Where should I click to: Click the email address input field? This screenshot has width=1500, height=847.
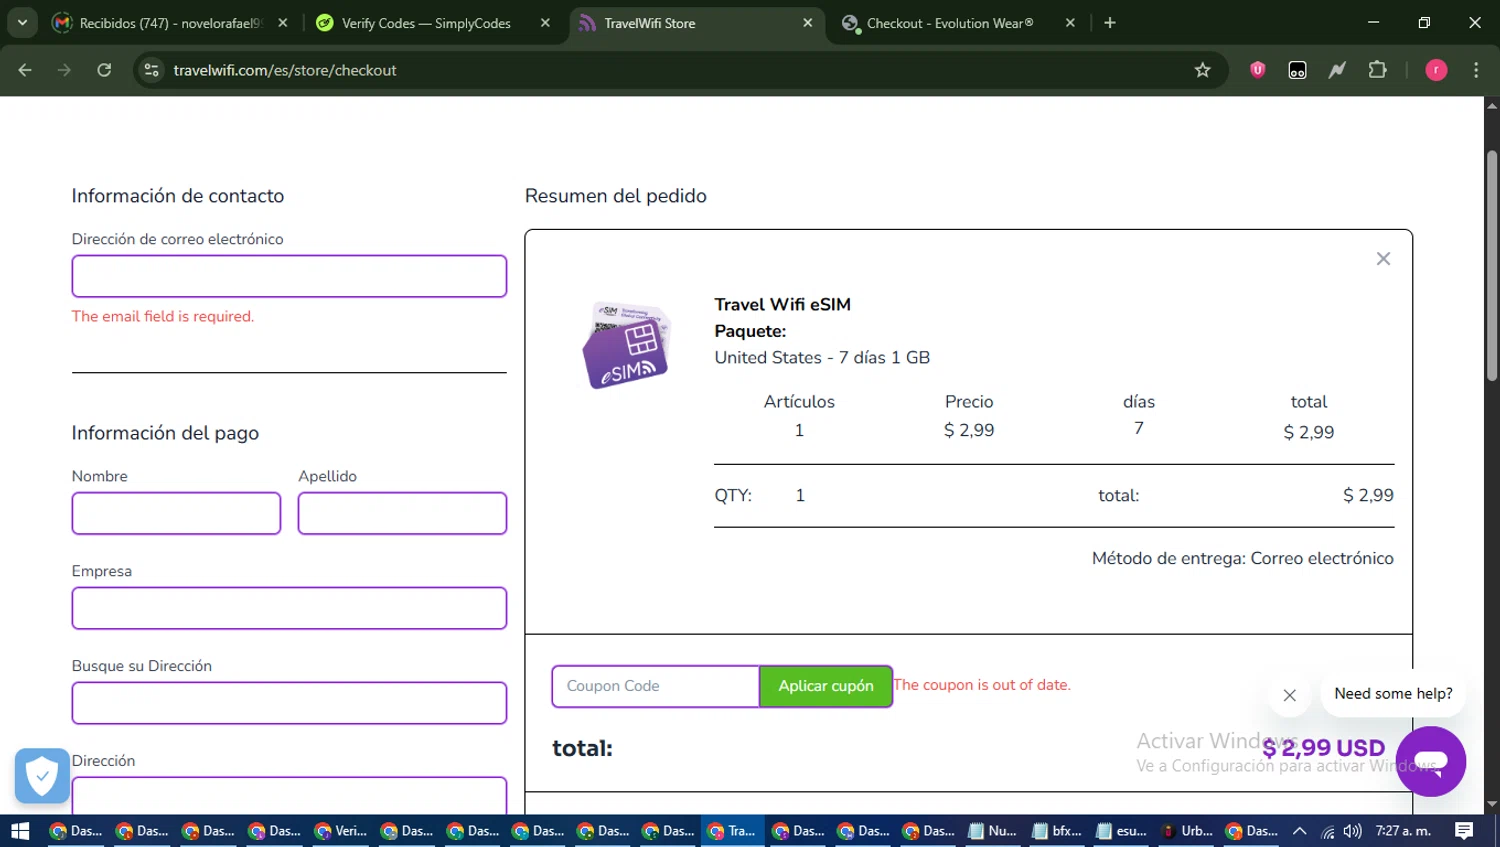coord(289,276)
